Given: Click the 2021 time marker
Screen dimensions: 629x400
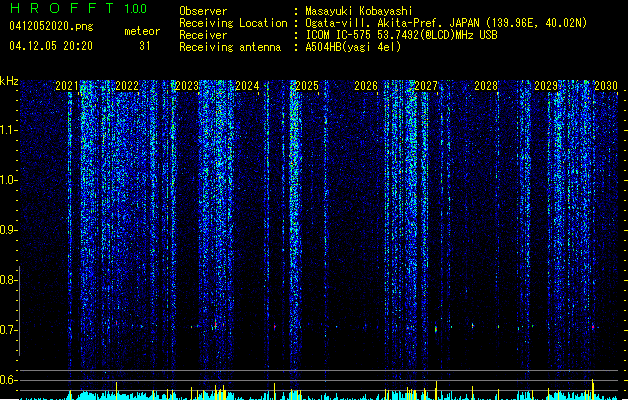Looking at the screenshot, I should tap(67, 86).
